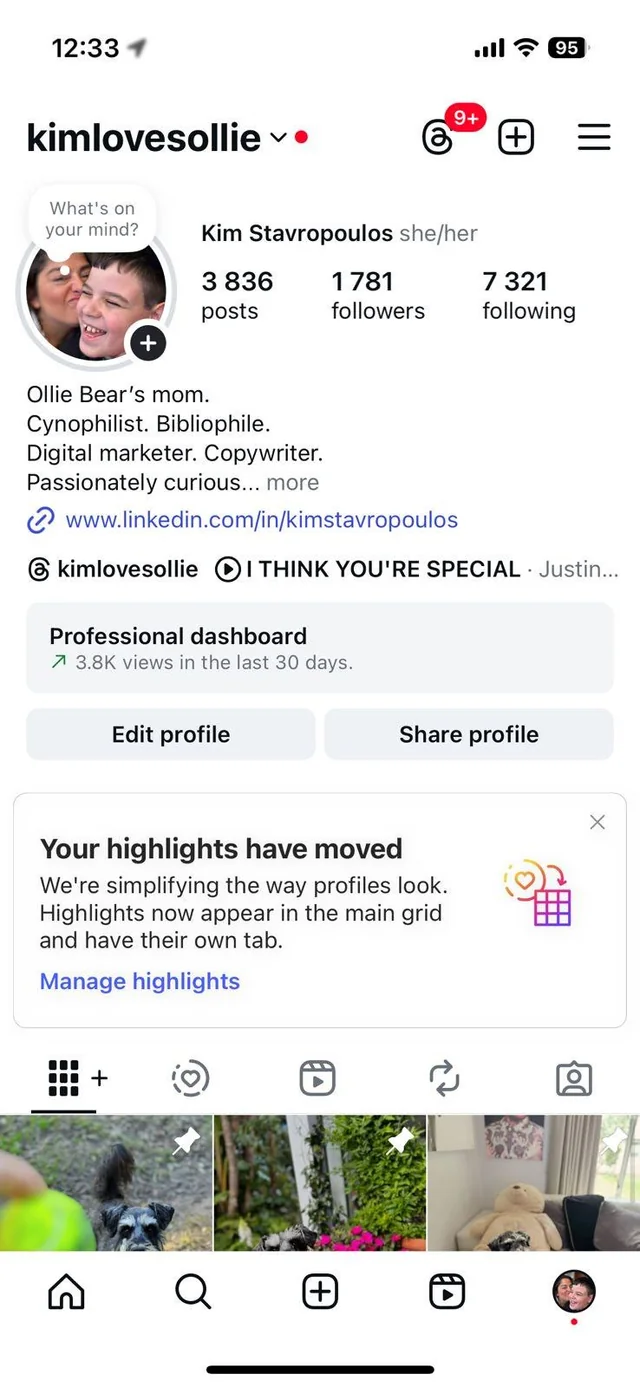The image size is (640, 1387).
Task: Go to the Home feed
Action: point(67,1292)
